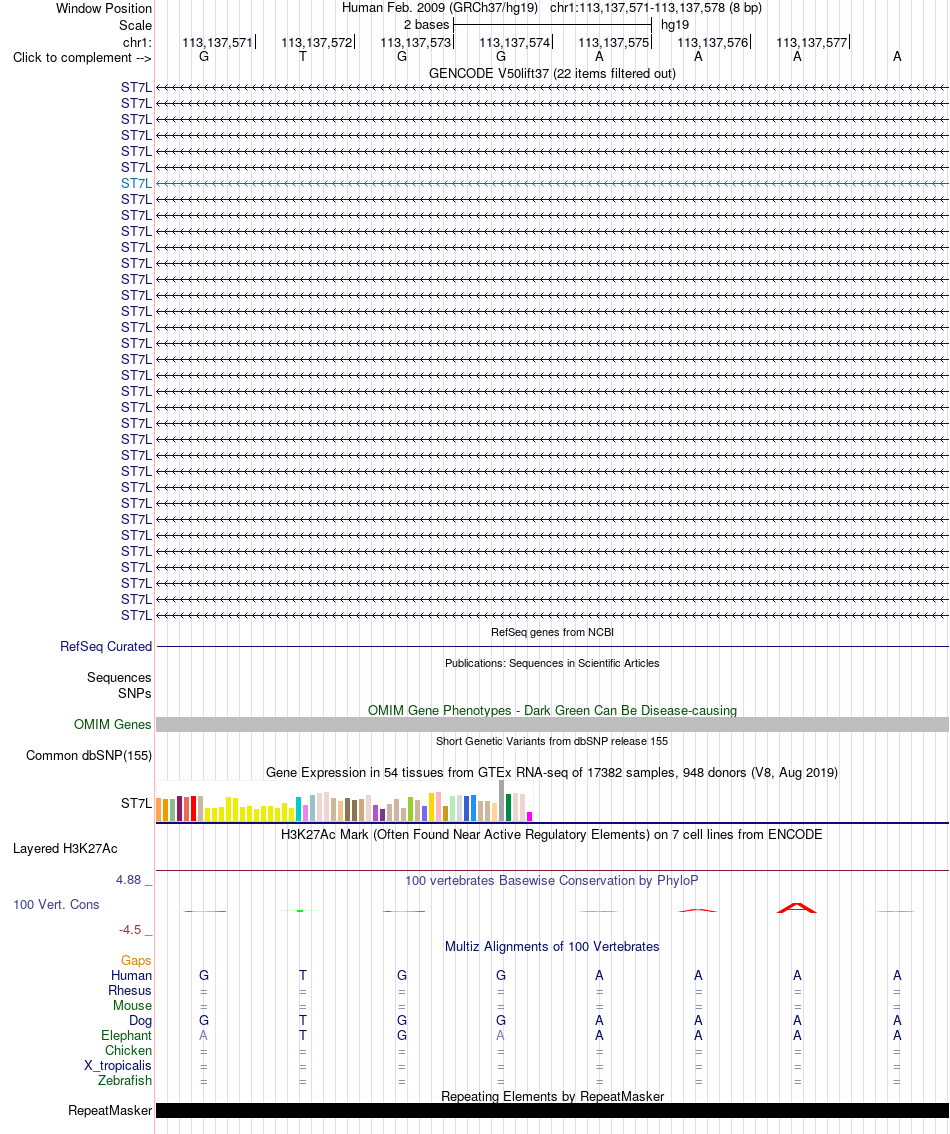Click the Human species label

coord(131,976)
